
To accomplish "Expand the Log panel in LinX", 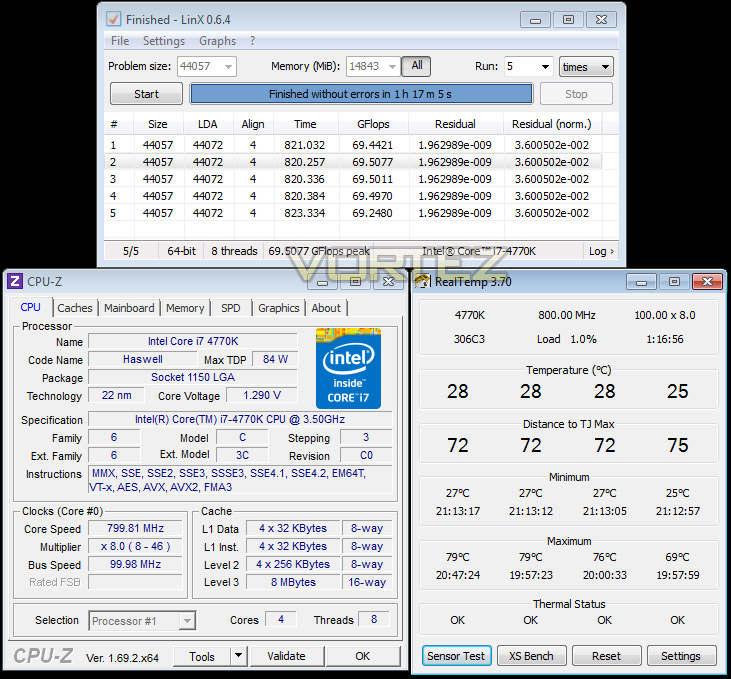I will pyautogui.click(x=601, y=251).
